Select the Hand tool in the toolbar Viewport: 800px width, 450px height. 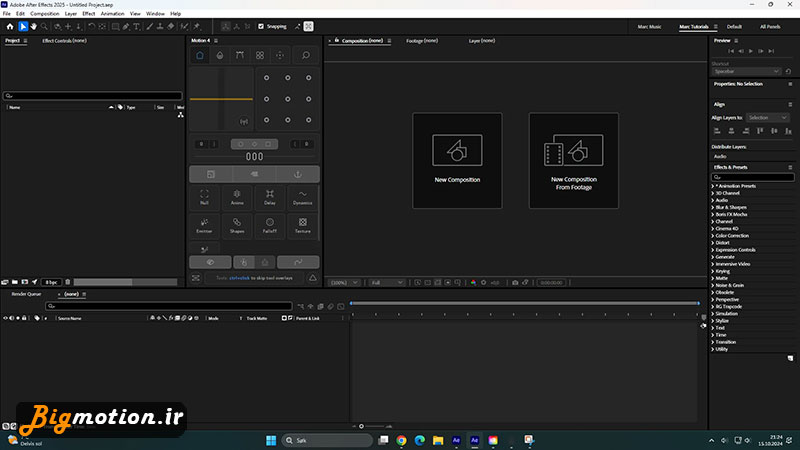click(x=33, y=26)
